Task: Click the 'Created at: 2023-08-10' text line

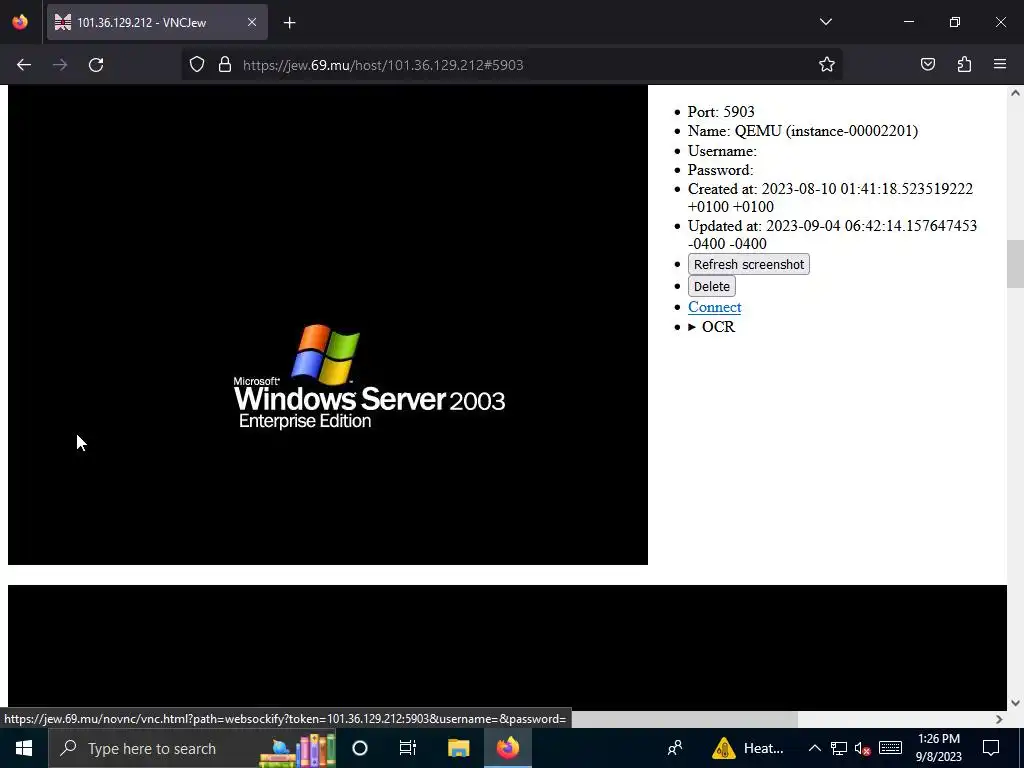Action: pos(830,198)
